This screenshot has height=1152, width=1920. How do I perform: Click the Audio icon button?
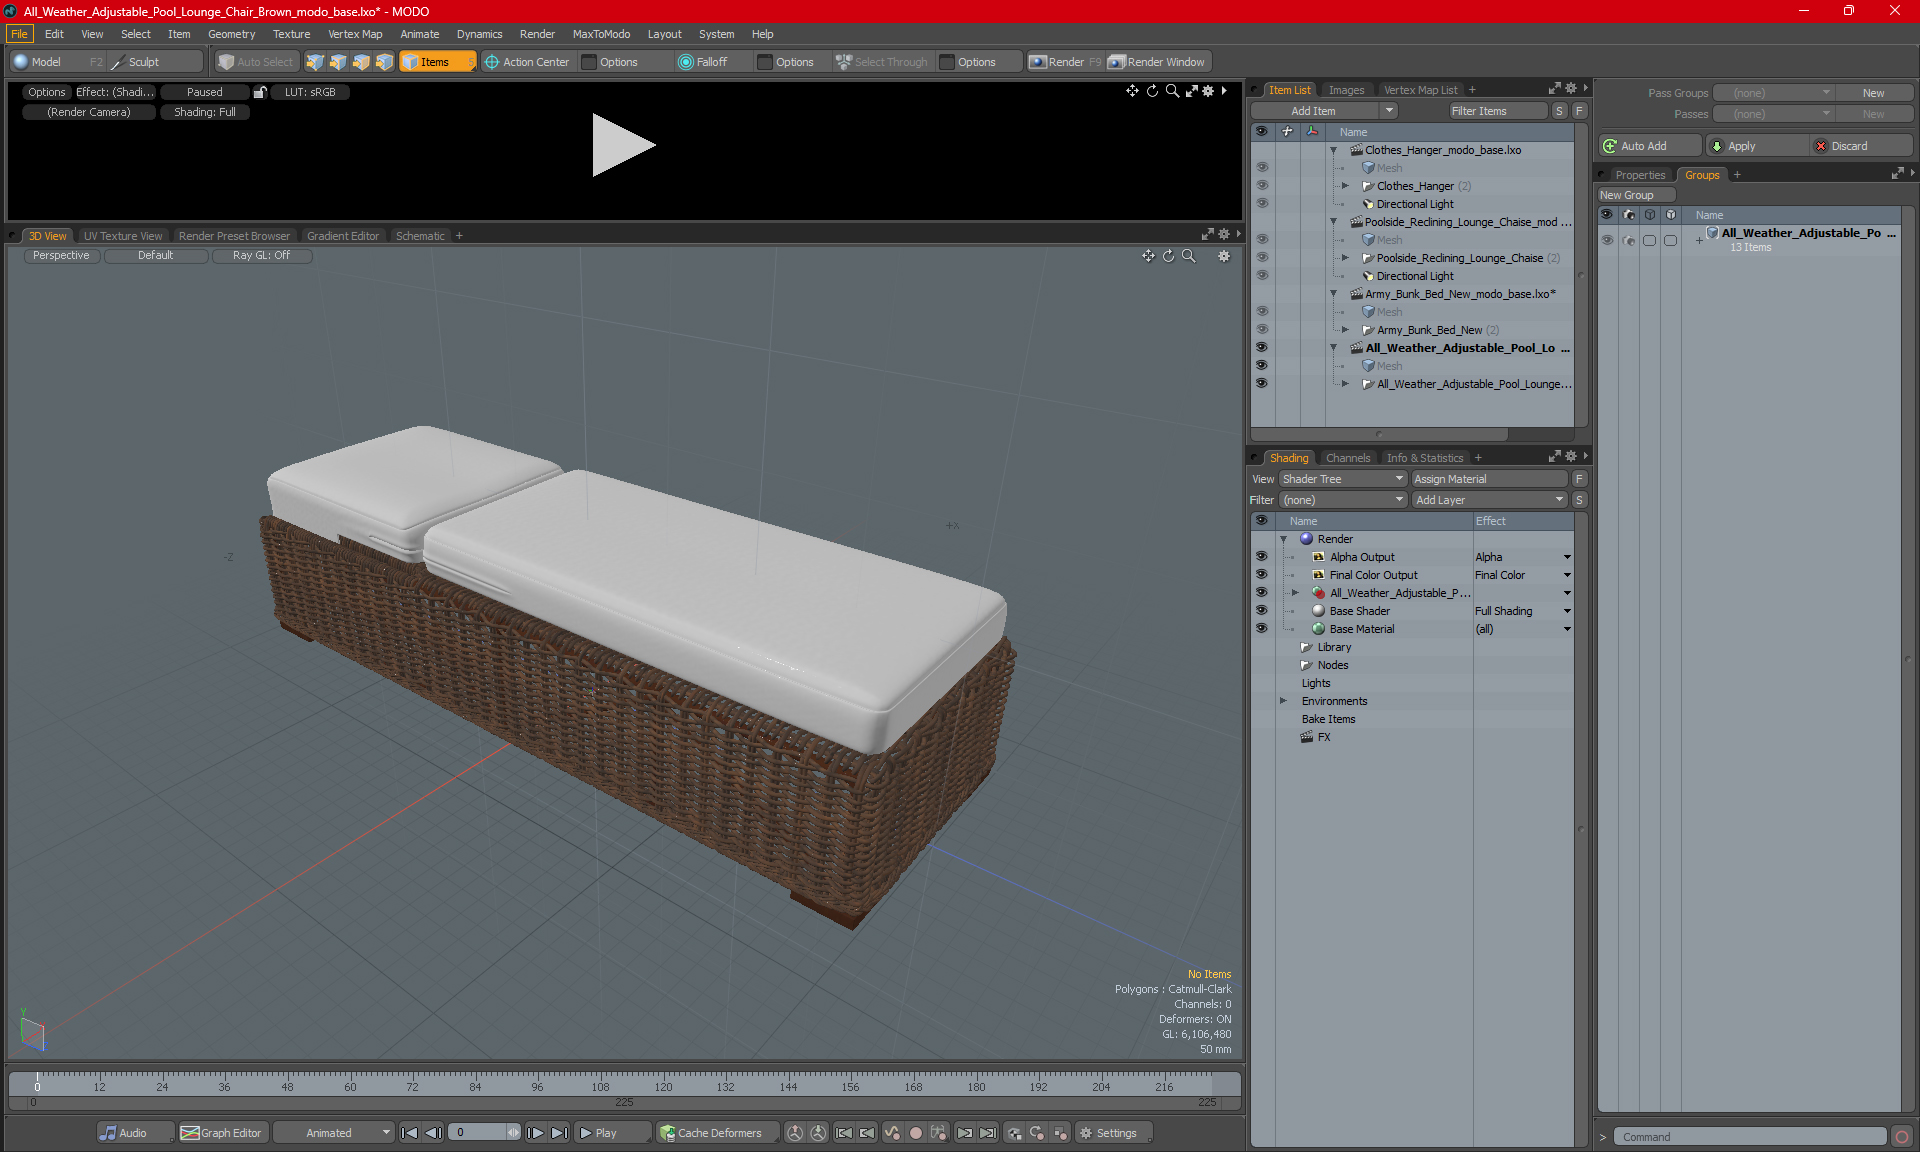pos(109,1133)
